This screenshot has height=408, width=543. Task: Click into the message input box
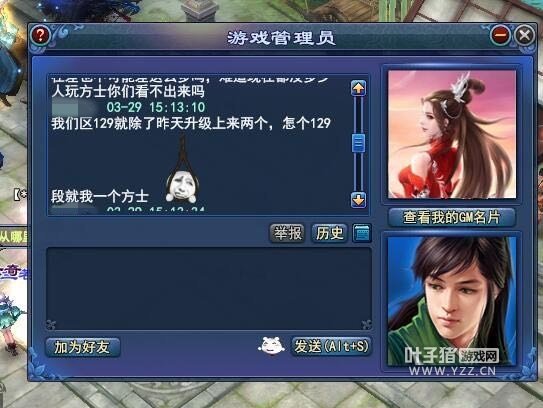point(209,289)
